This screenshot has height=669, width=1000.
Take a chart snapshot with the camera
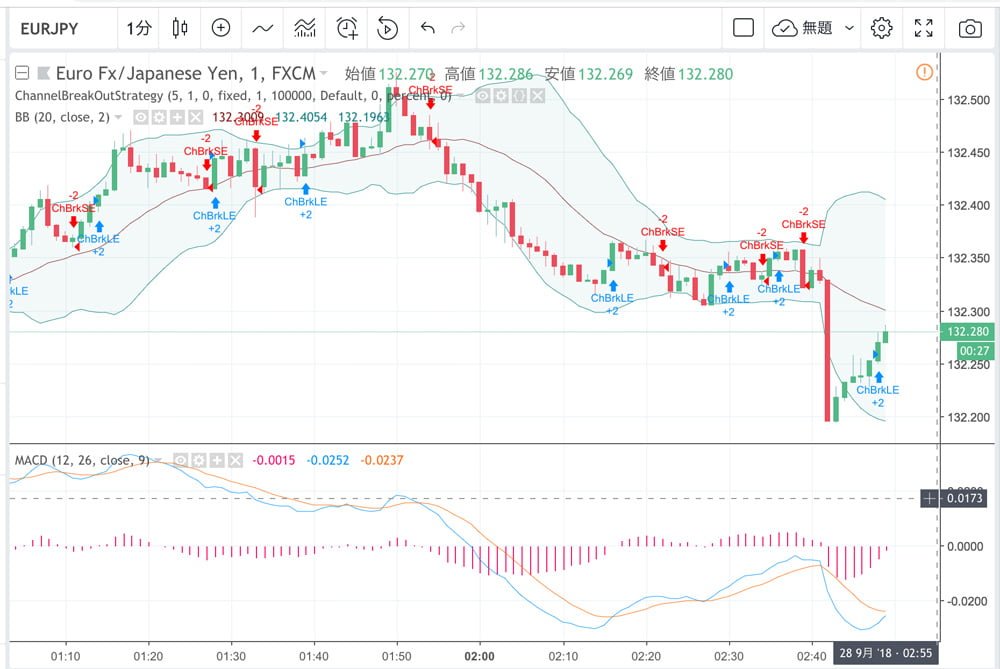click(969, 29)
